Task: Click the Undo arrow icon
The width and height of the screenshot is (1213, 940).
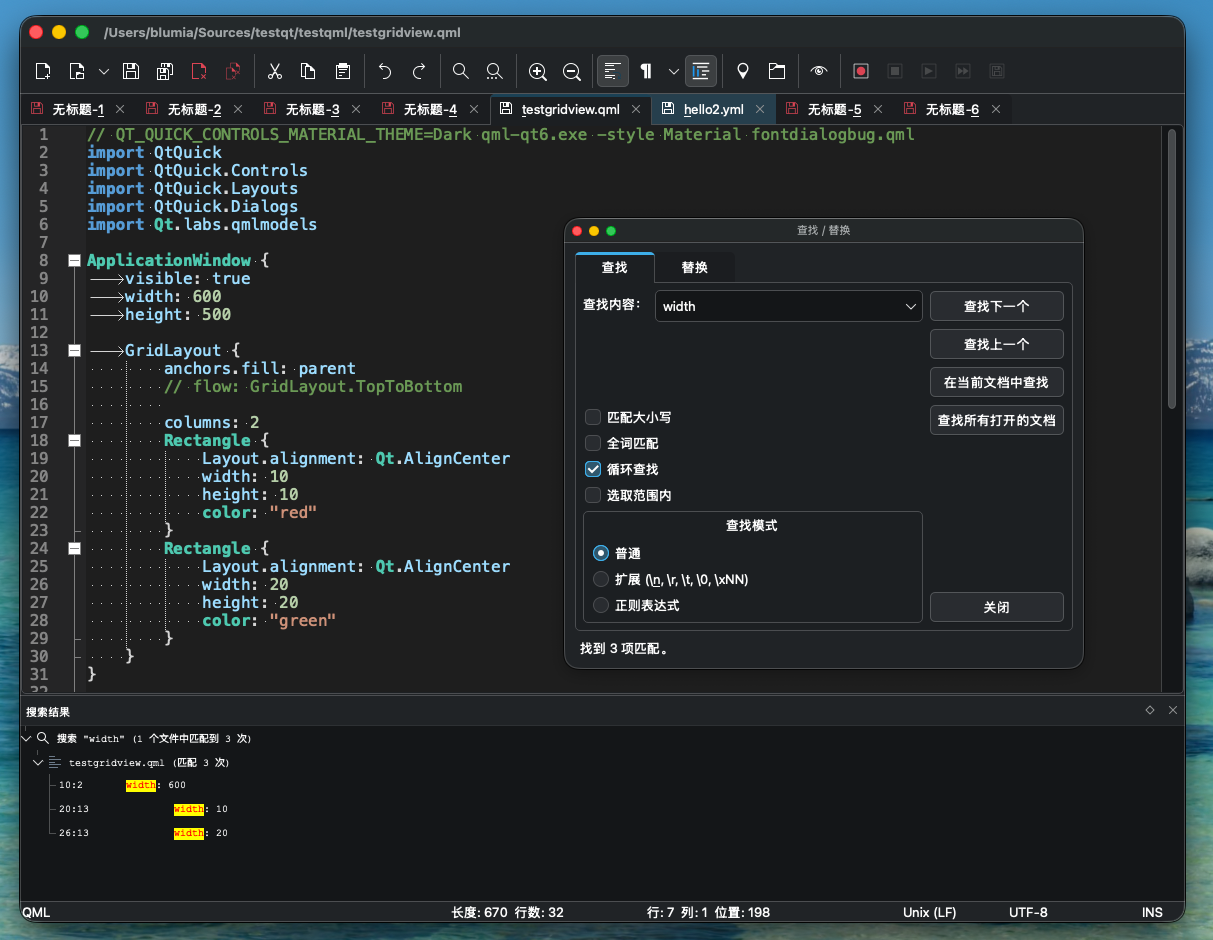Action: pyautogui.click(x=385, y=71)
